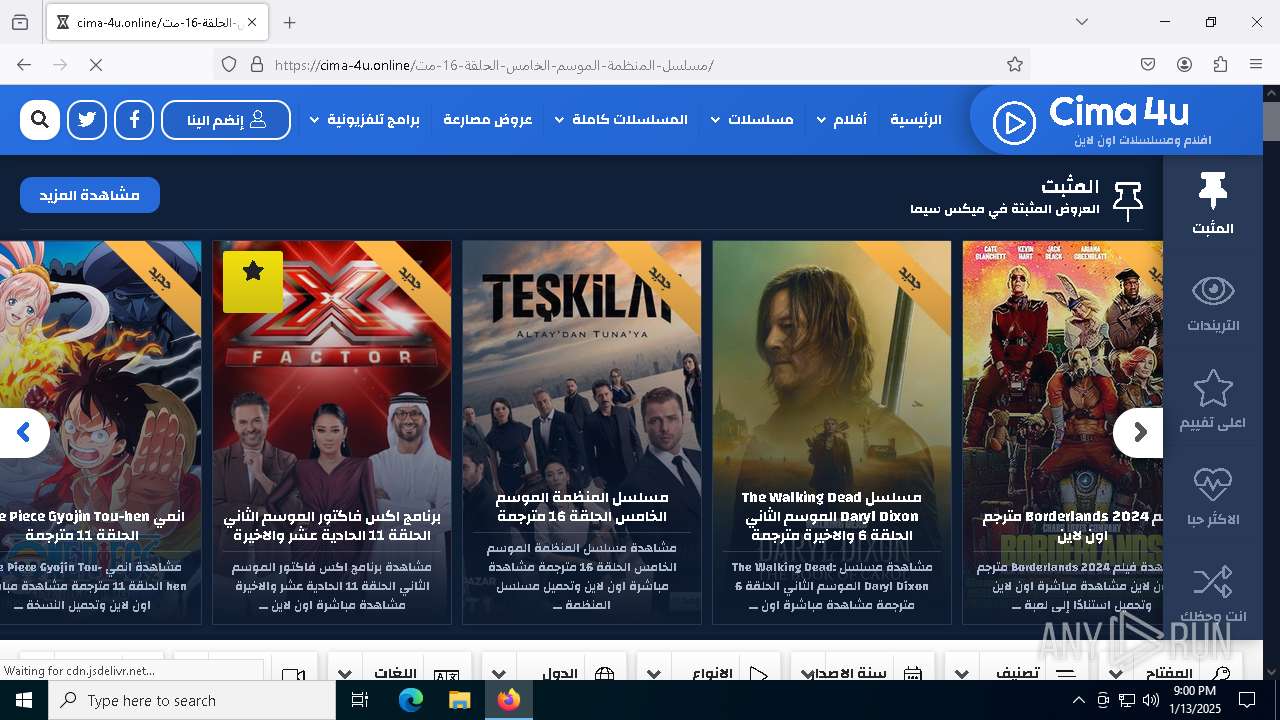The image size is (1280, 720).
Task: Click the برنامج اكس فاكتور title link
Action: [332, 526]
